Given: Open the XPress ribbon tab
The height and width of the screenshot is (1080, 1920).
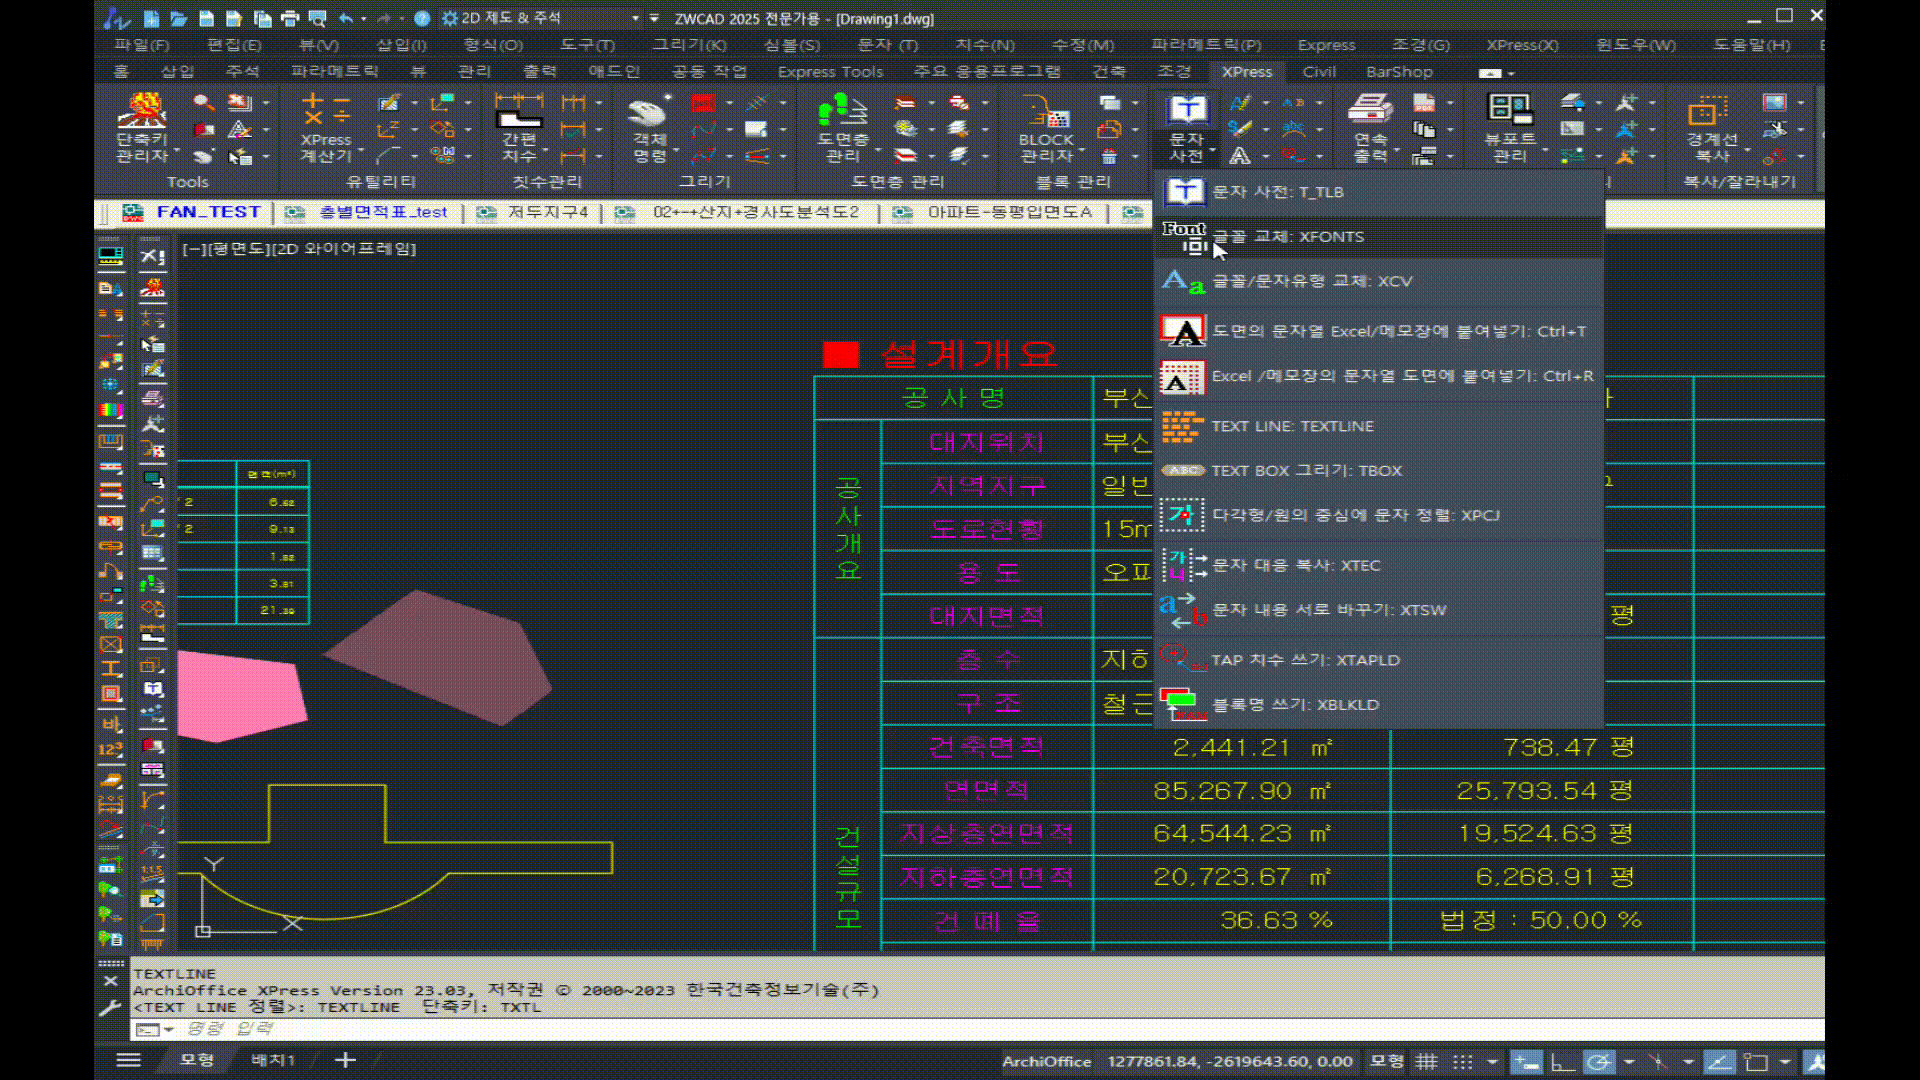Looking at the screenshot, I should (1246, 72).
